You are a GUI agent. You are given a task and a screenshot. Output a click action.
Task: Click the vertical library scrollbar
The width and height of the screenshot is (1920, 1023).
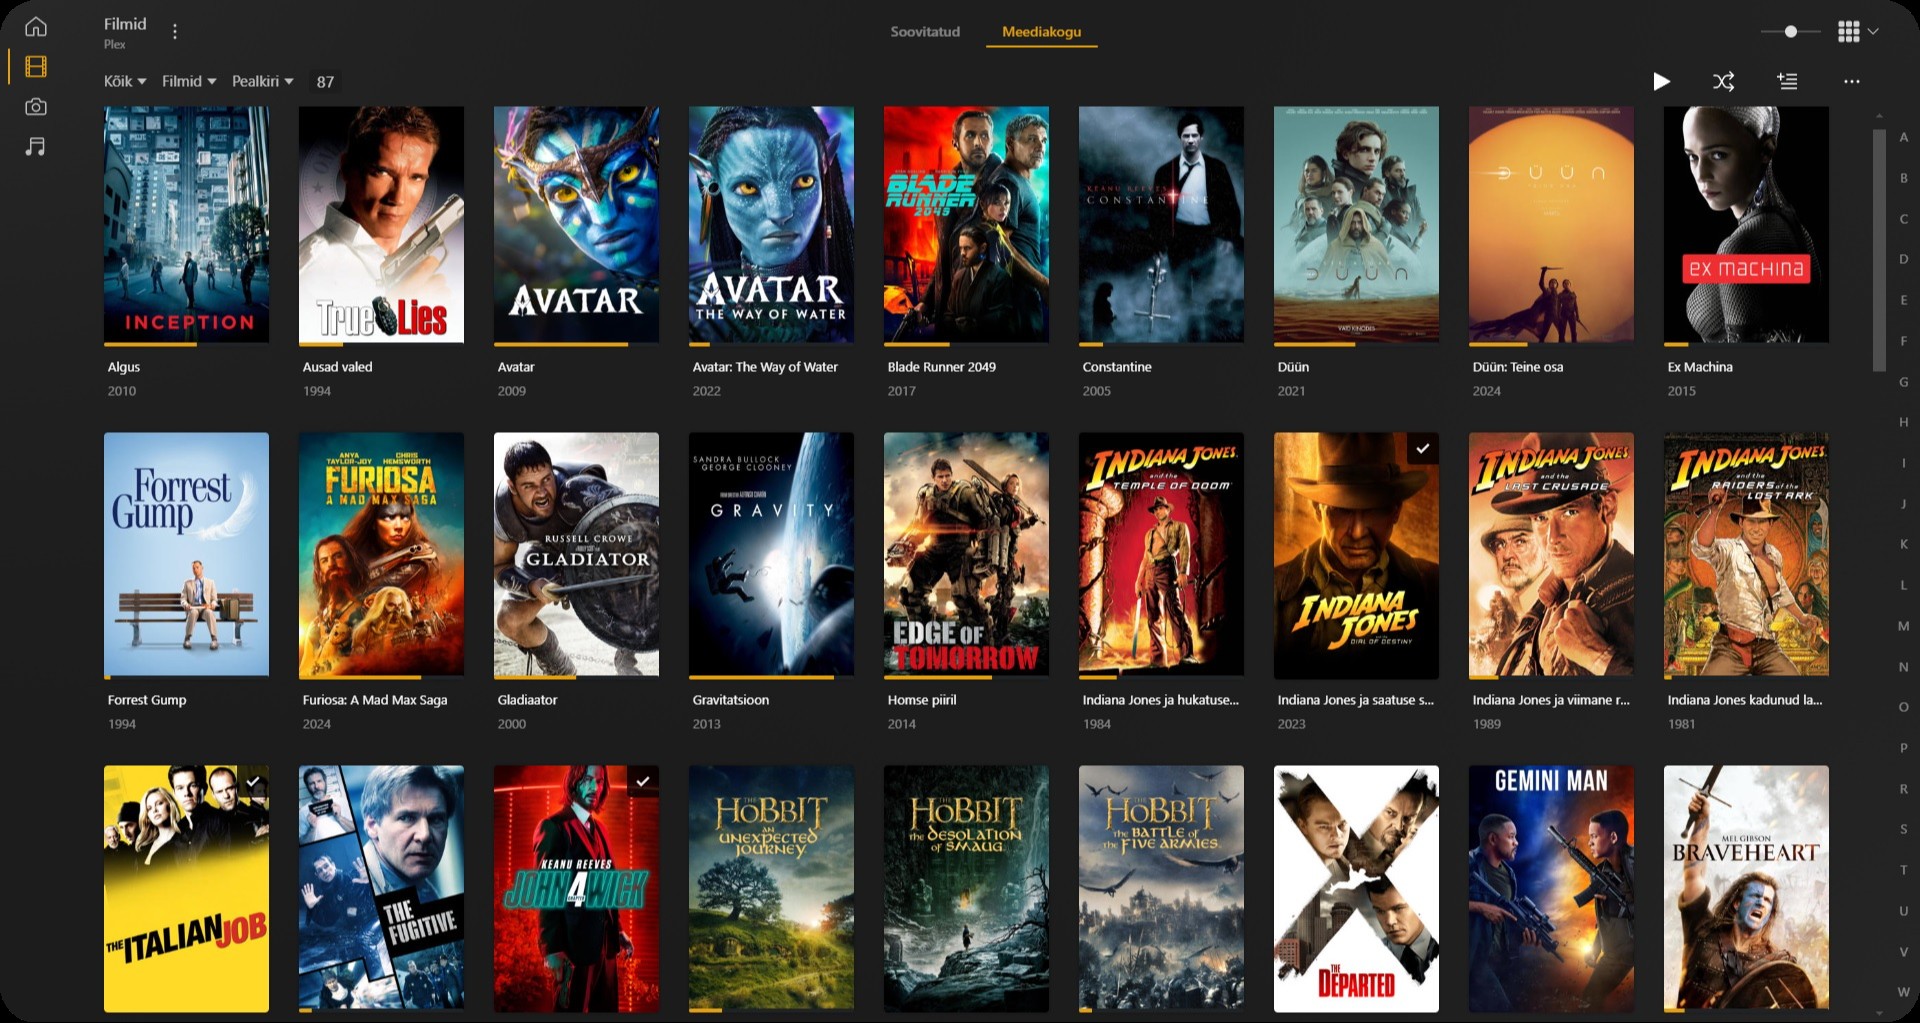click(1879, 250)
